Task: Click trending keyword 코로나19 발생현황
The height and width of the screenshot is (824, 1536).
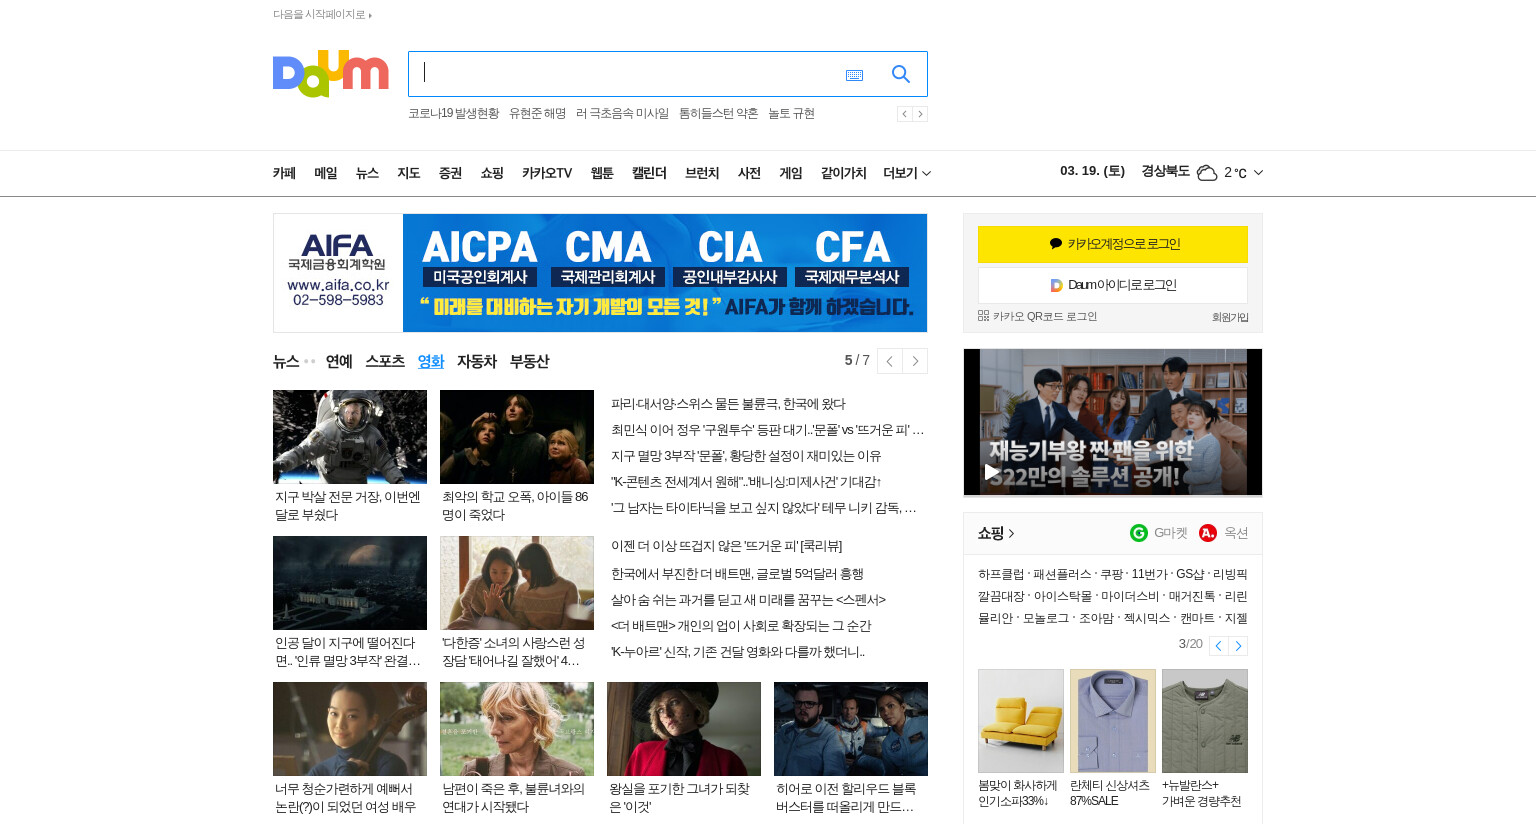Action: pos(453,114)
